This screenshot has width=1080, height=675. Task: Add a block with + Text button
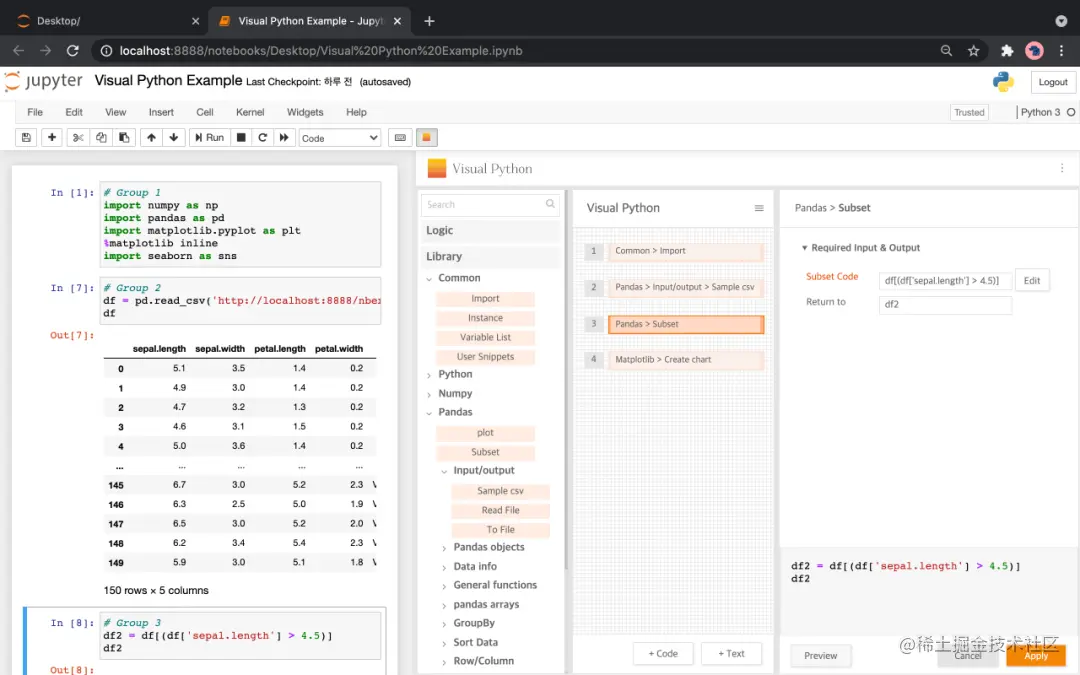[731, 654]
